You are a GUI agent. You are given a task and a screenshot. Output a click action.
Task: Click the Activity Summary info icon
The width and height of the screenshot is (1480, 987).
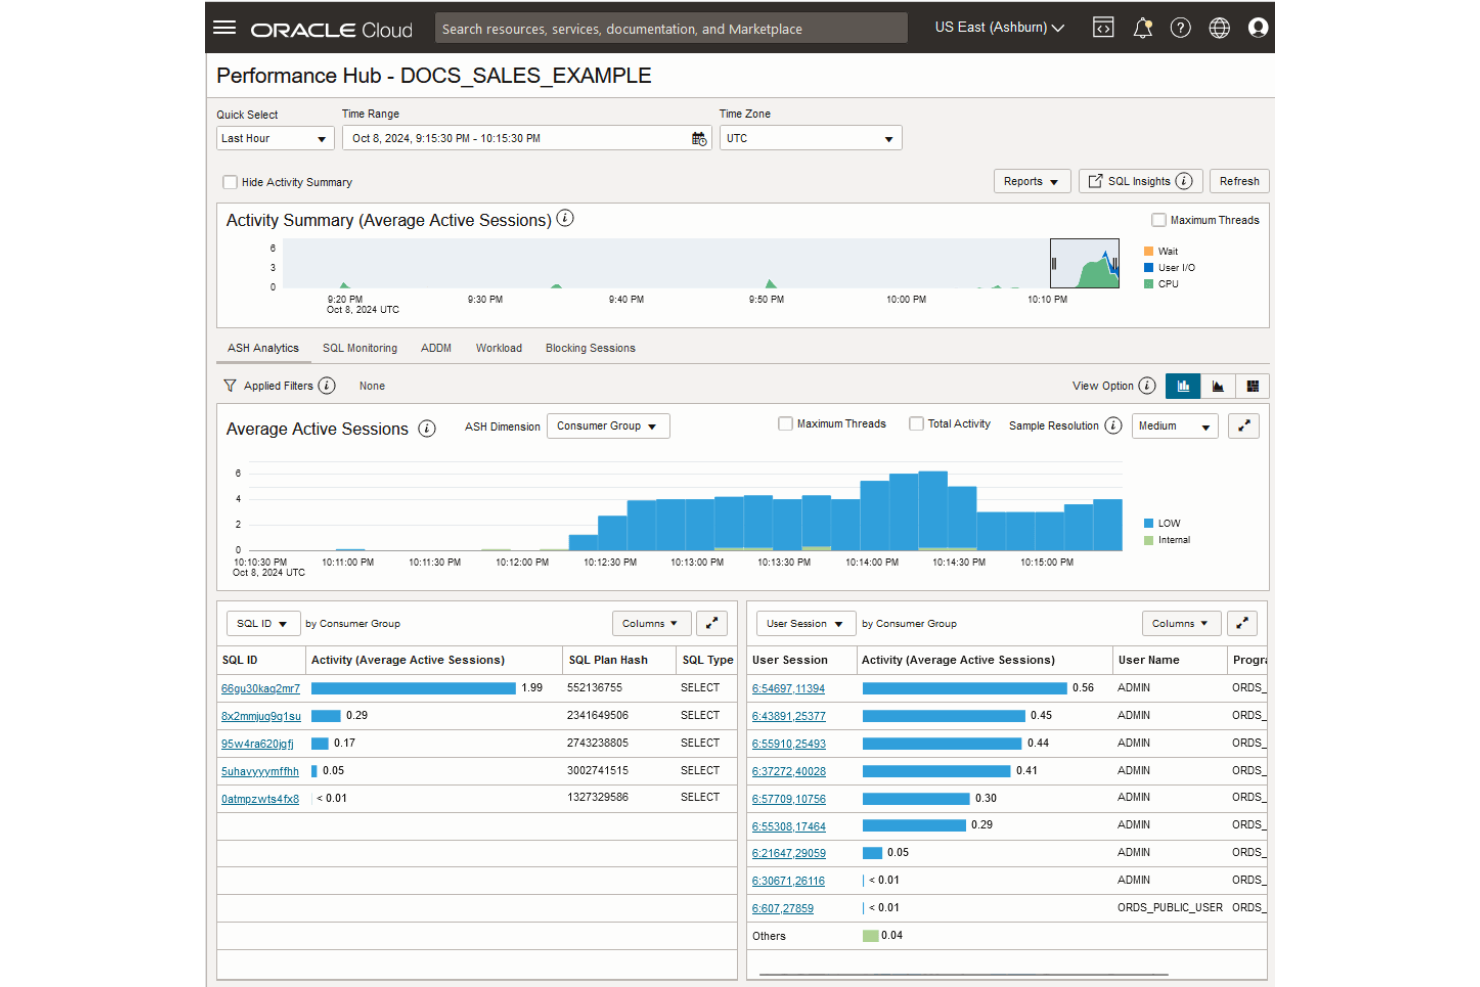click(x=565, y=218)
